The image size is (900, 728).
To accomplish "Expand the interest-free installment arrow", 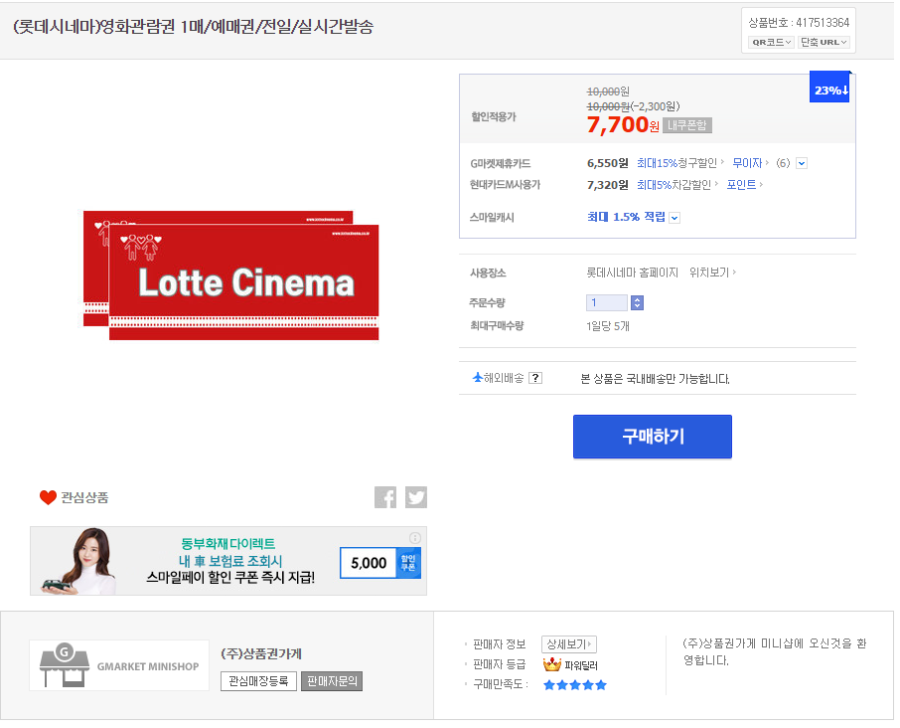I will coord(802,164).
